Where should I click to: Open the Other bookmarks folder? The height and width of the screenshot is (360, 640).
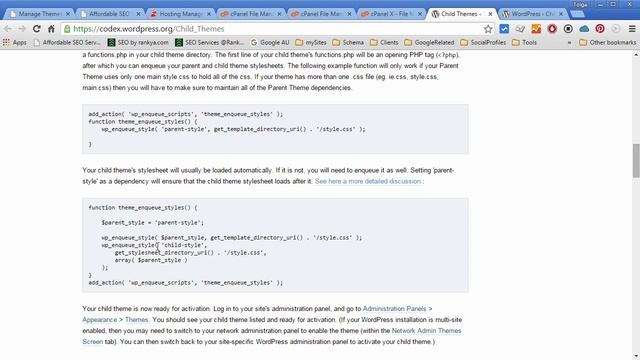pyautogui.click(x=608, y=42)
